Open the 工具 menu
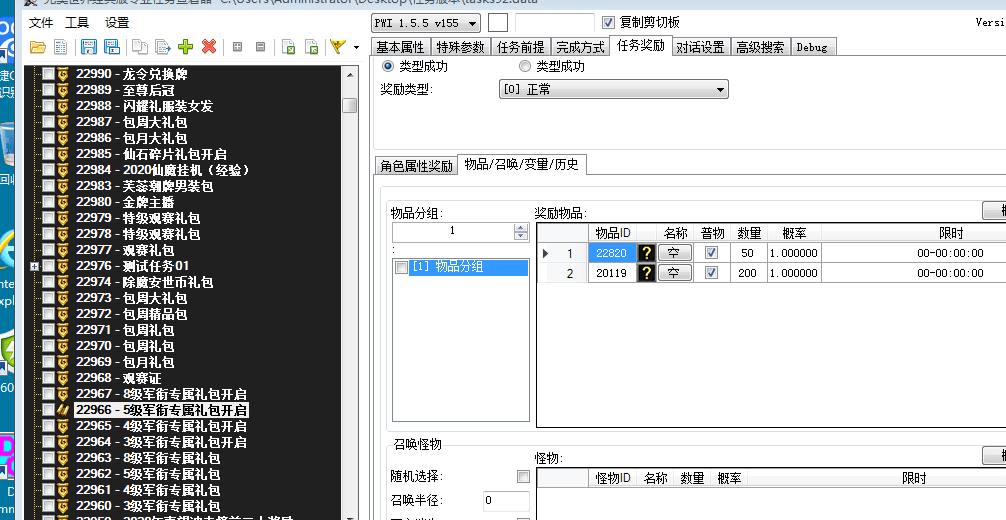Image resolution: width=1006 pixels, height=520 pixels. [78, 22]
